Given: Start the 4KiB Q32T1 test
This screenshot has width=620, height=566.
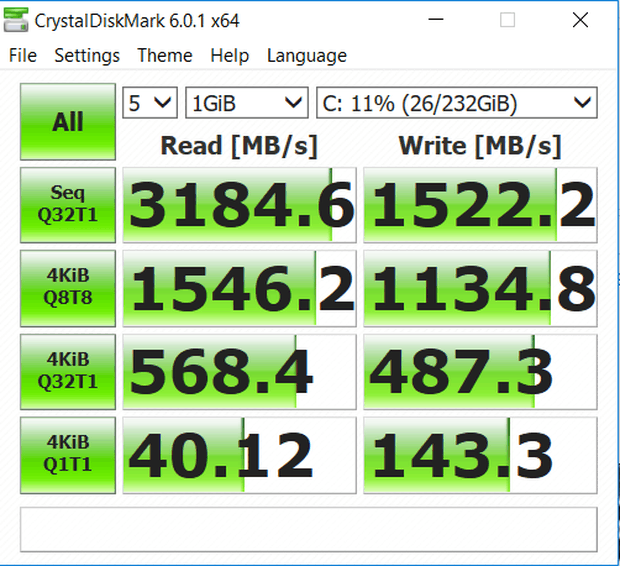Looking at the screenshot, I should [x=68, y=372].
